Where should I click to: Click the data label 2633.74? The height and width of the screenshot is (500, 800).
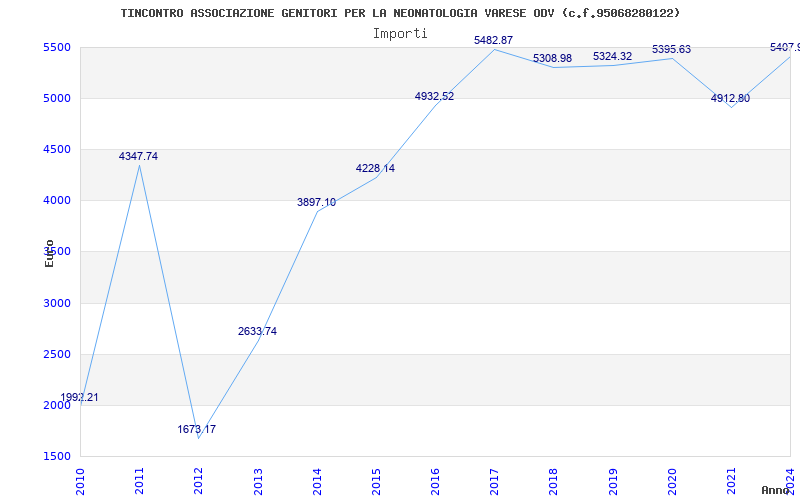[x=257, y=331]
